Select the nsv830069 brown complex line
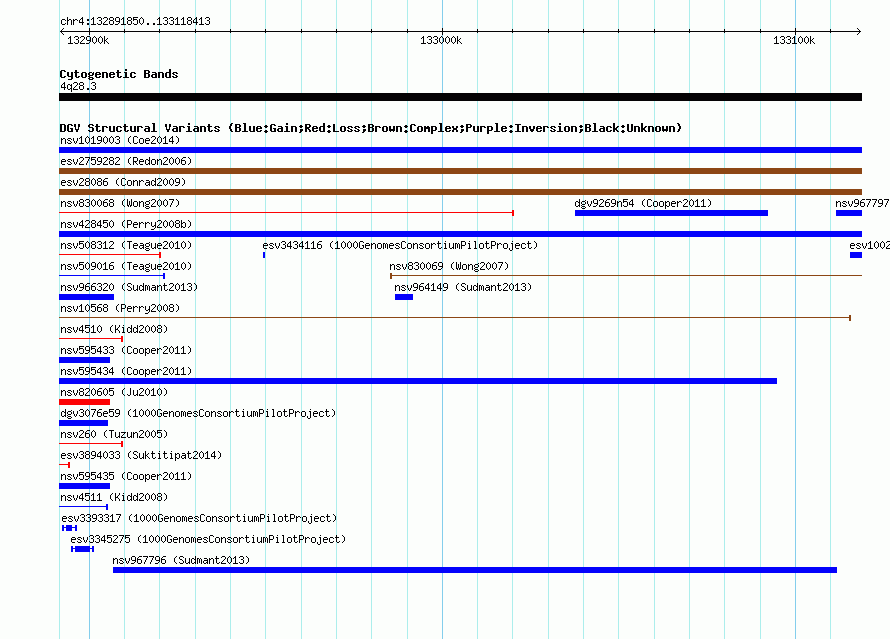 pos(626,276)
